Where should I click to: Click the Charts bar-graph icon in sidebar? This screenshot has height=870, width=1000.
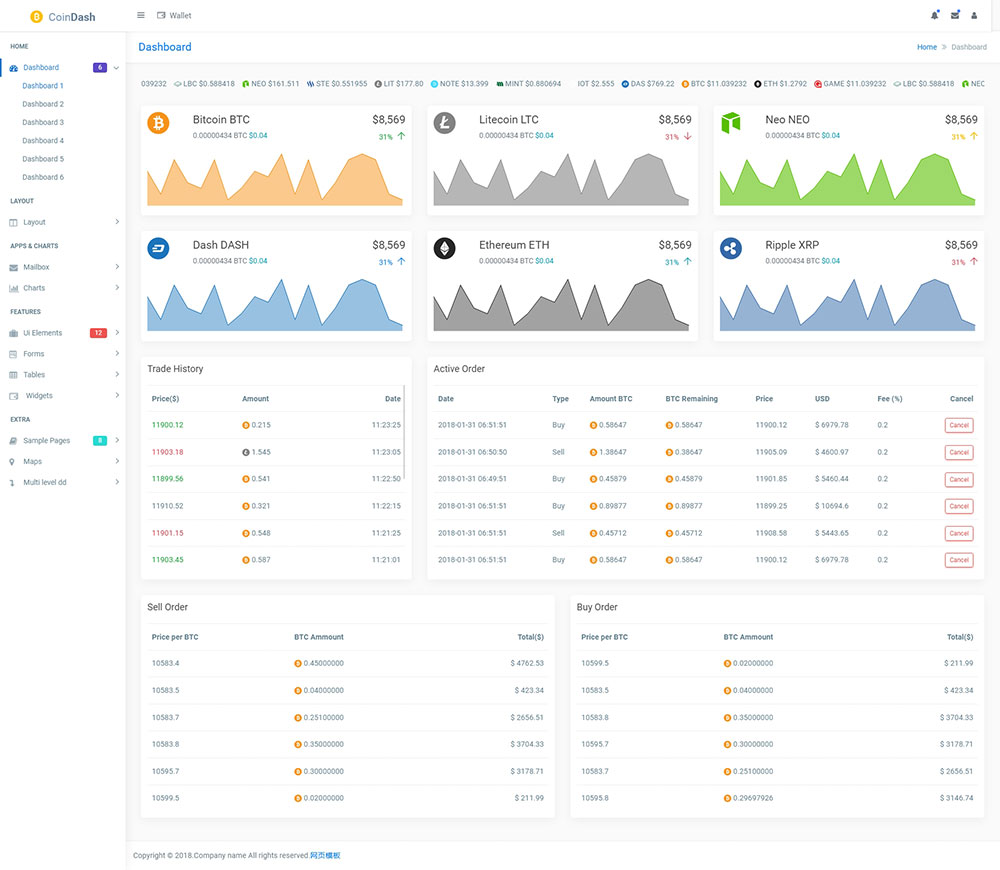13,288
